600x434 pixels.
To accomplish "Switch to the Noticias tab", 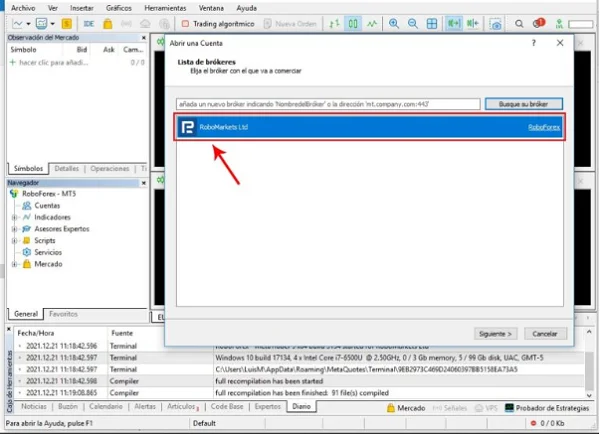I will pos(34,406).
